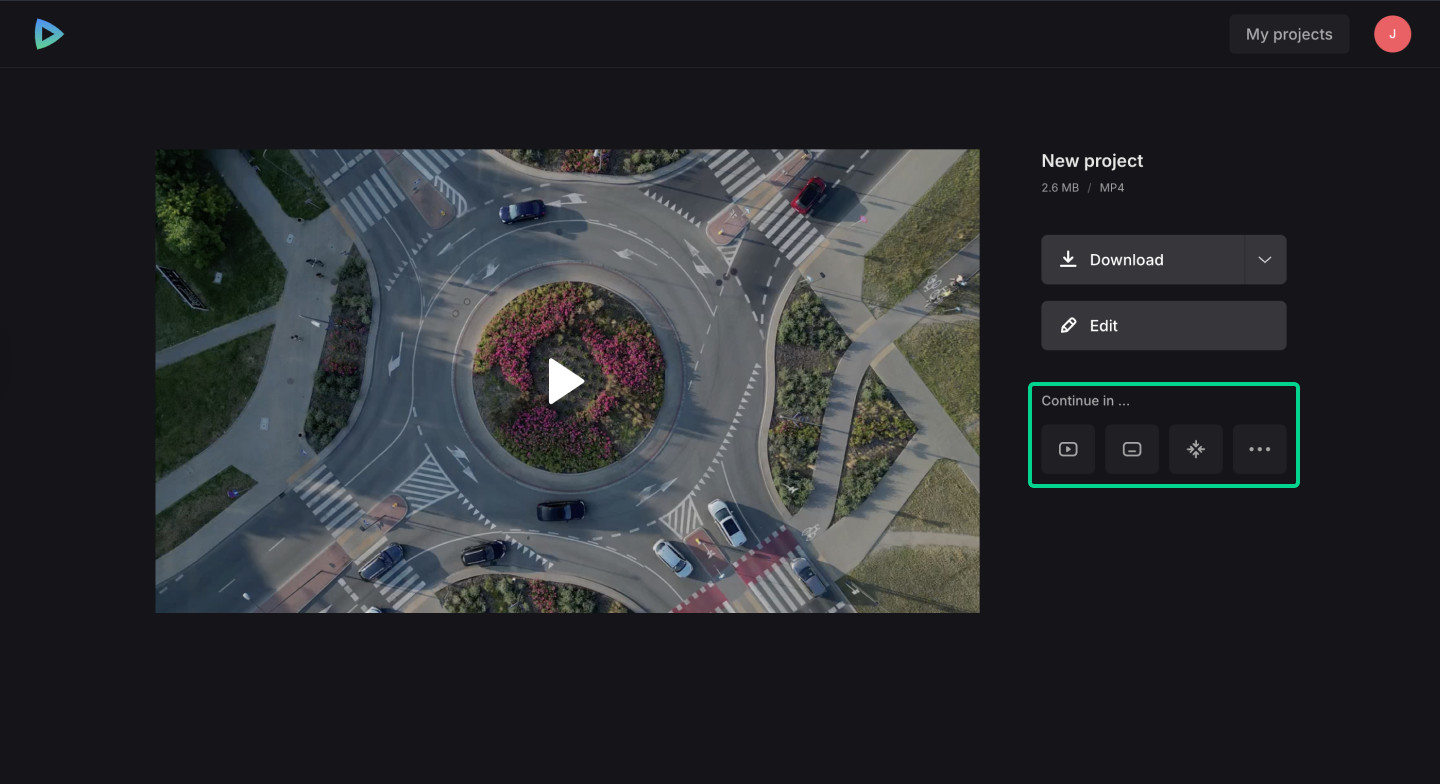Click the Edit button
1440x784 pixels.
click(x=1163, y=325)
